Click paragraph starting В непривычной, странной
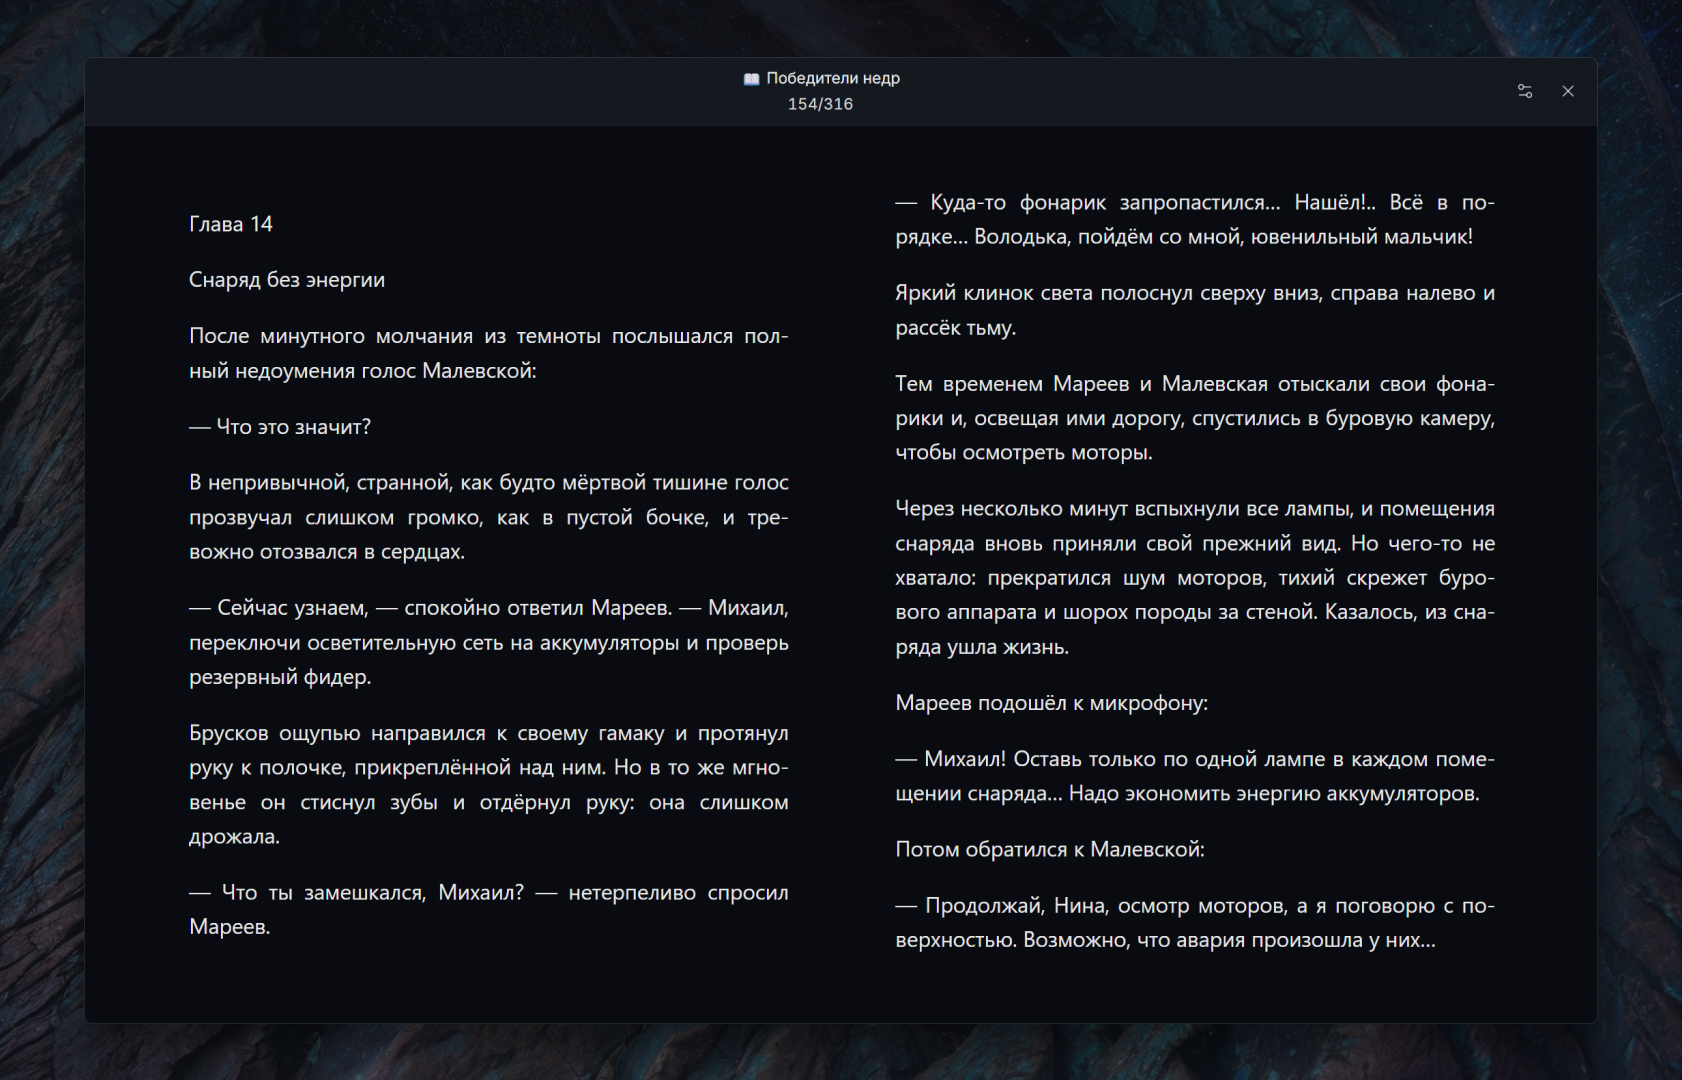 [x=489, y=517]
